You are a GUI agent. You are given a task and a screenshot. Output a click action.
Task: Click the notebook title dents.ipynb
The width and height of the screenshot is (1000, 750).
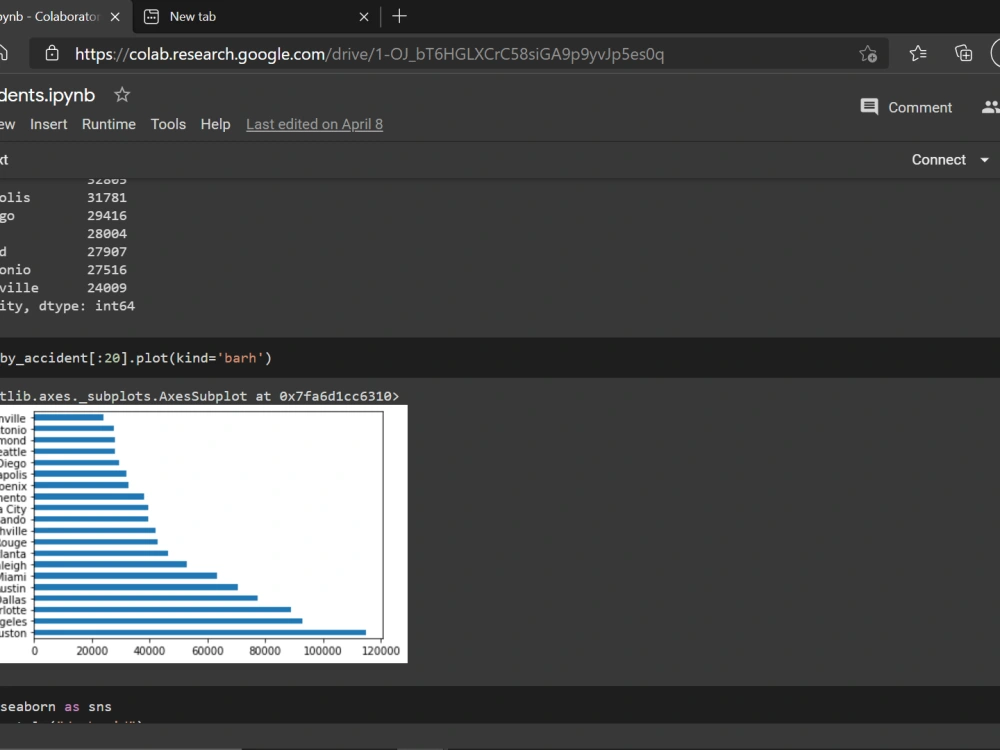coord(47,95)
